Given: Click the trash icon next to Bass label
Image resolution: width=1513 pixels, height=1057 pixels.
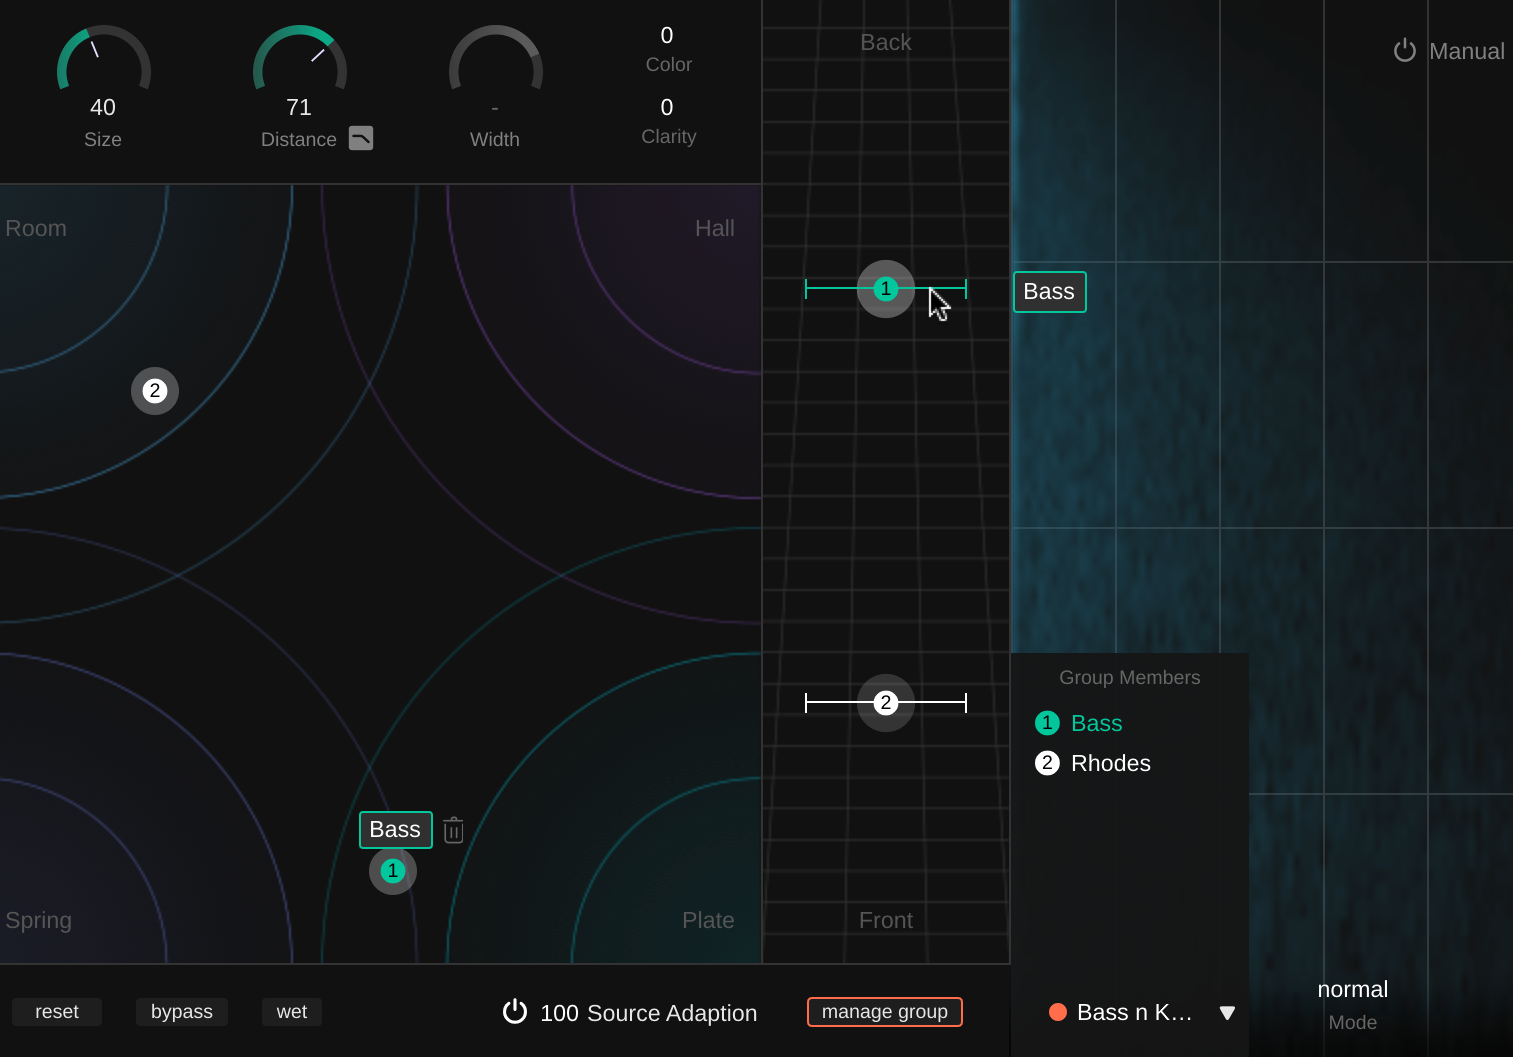Looking at the screenshot, I should (x=453, y=830).
